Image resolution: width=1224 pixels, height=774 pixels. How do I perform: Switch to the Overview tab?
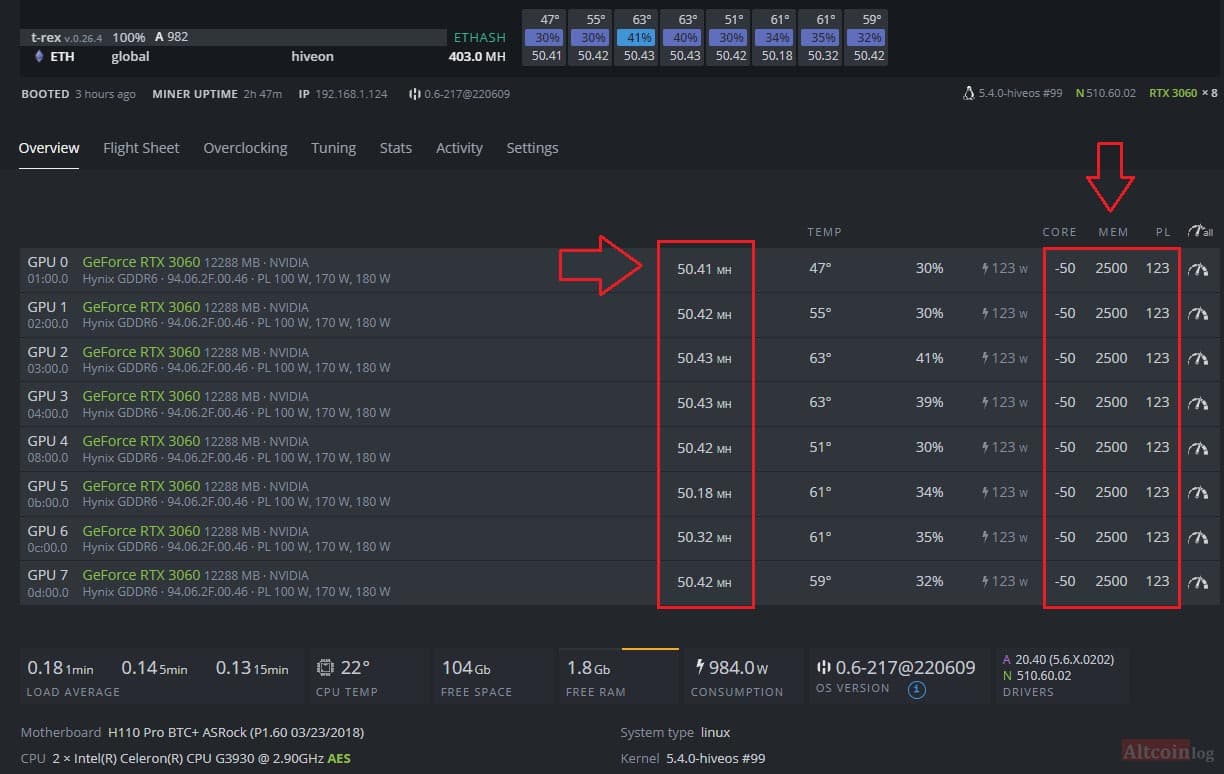tap(49, 148)
